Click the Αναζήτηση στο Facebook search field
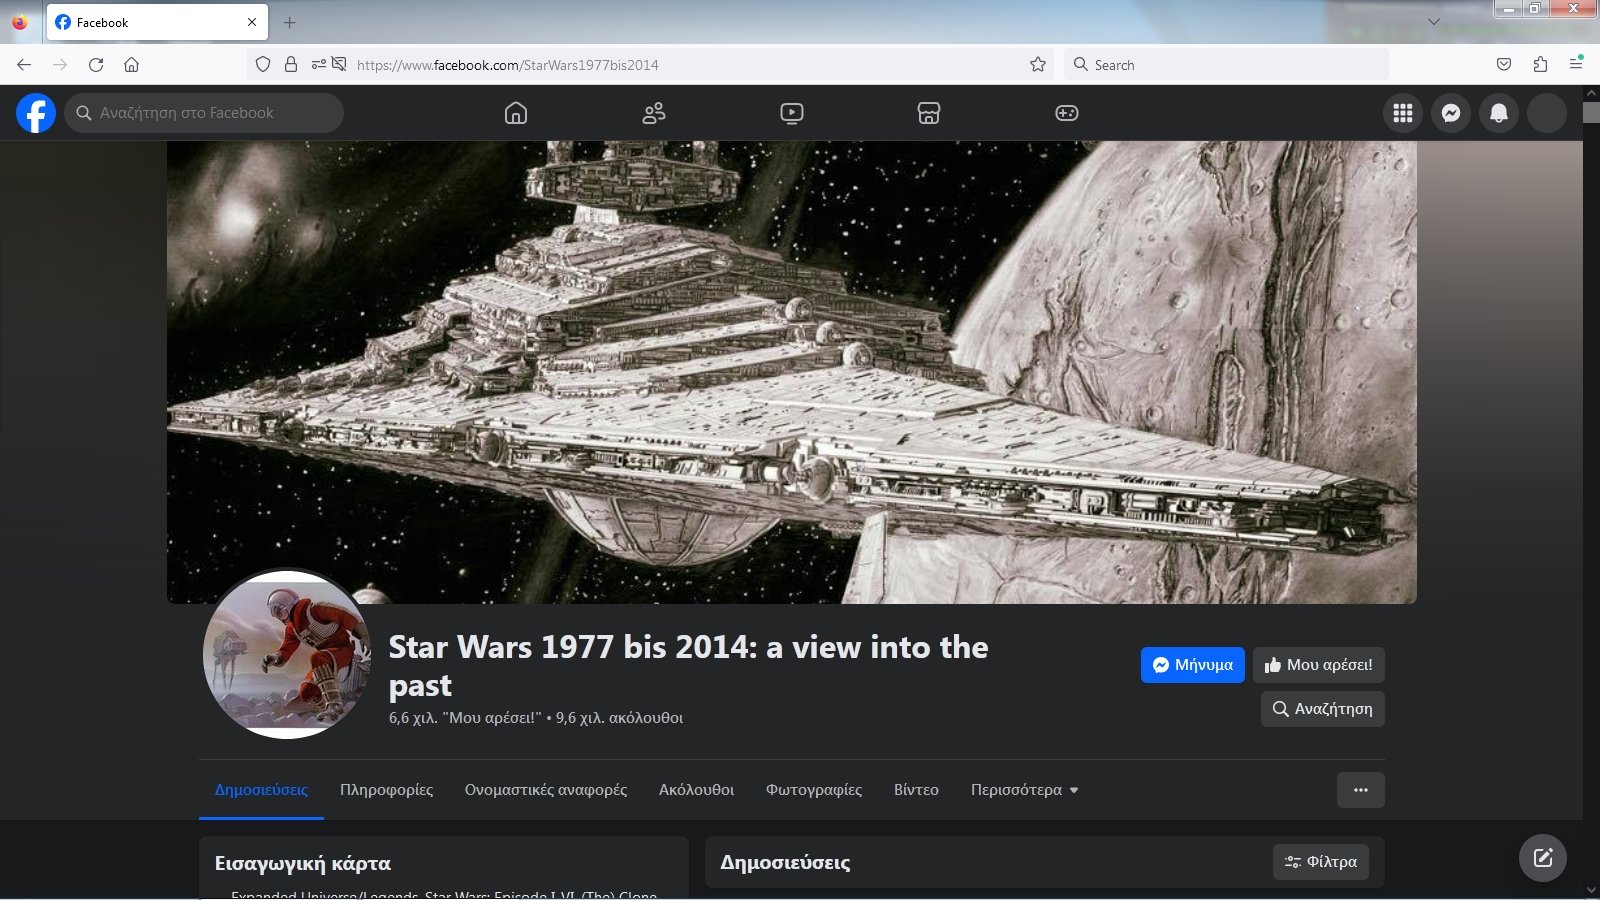This screenshot has height=900, width=1600. (x=204, y=113)
